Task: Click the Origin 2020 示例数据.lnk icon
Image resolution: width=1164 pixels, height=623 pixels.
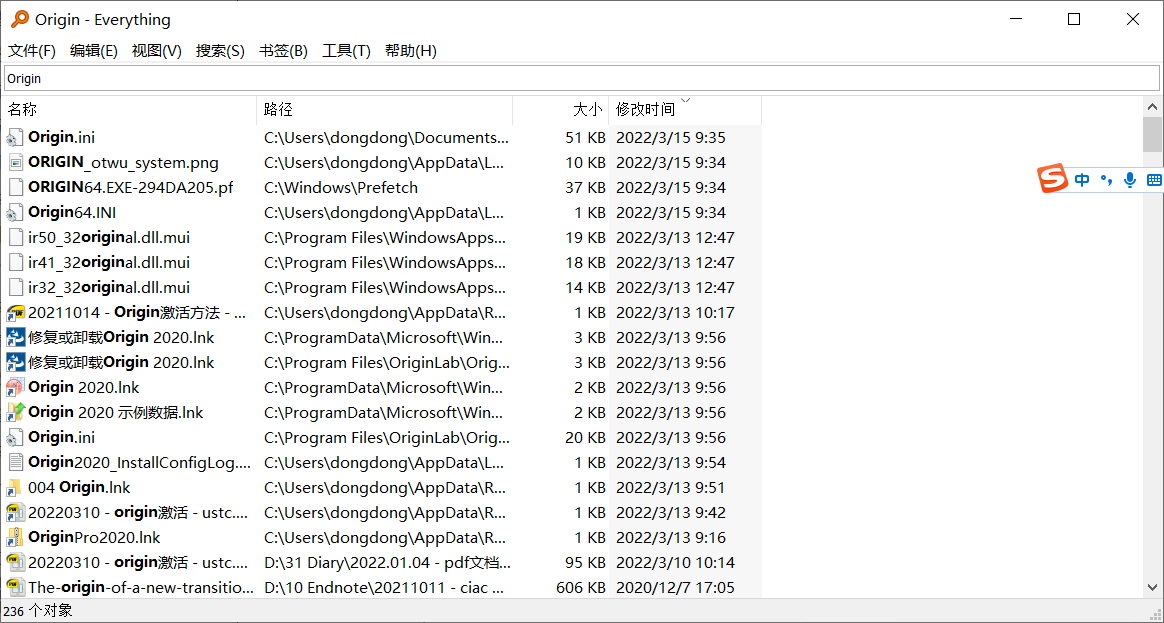Action: tap(15, 413)
